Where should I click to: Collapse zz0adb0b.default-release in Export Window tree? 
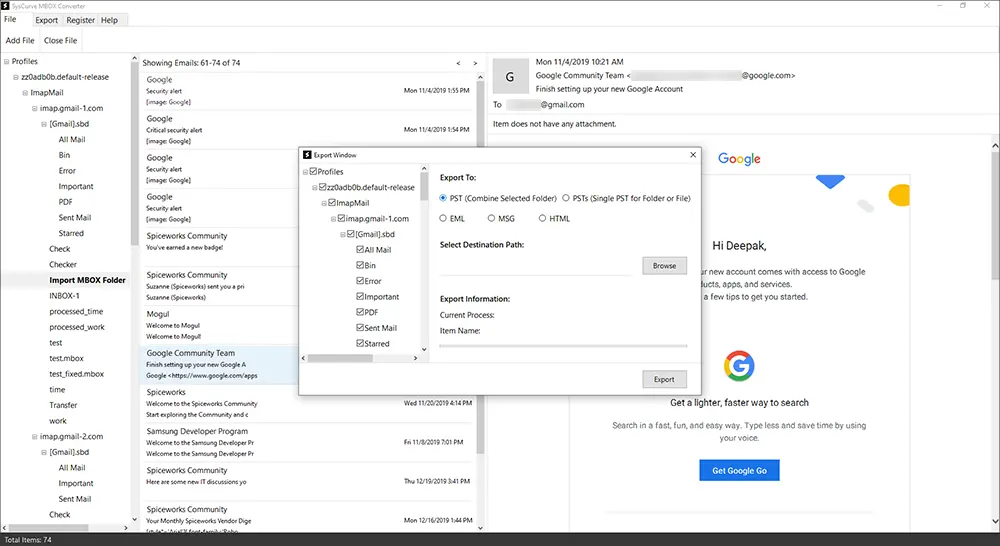[x=314, y=188]
